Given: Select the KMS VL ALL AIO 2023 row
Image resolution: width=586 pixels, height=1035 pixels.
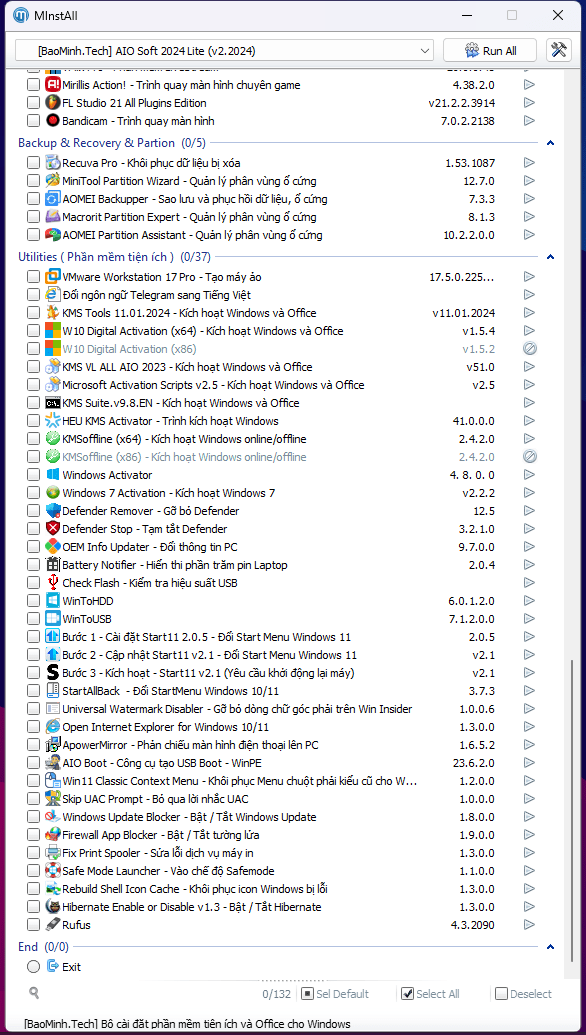Looking at the screenshot, I should click(x=187, y=366).
